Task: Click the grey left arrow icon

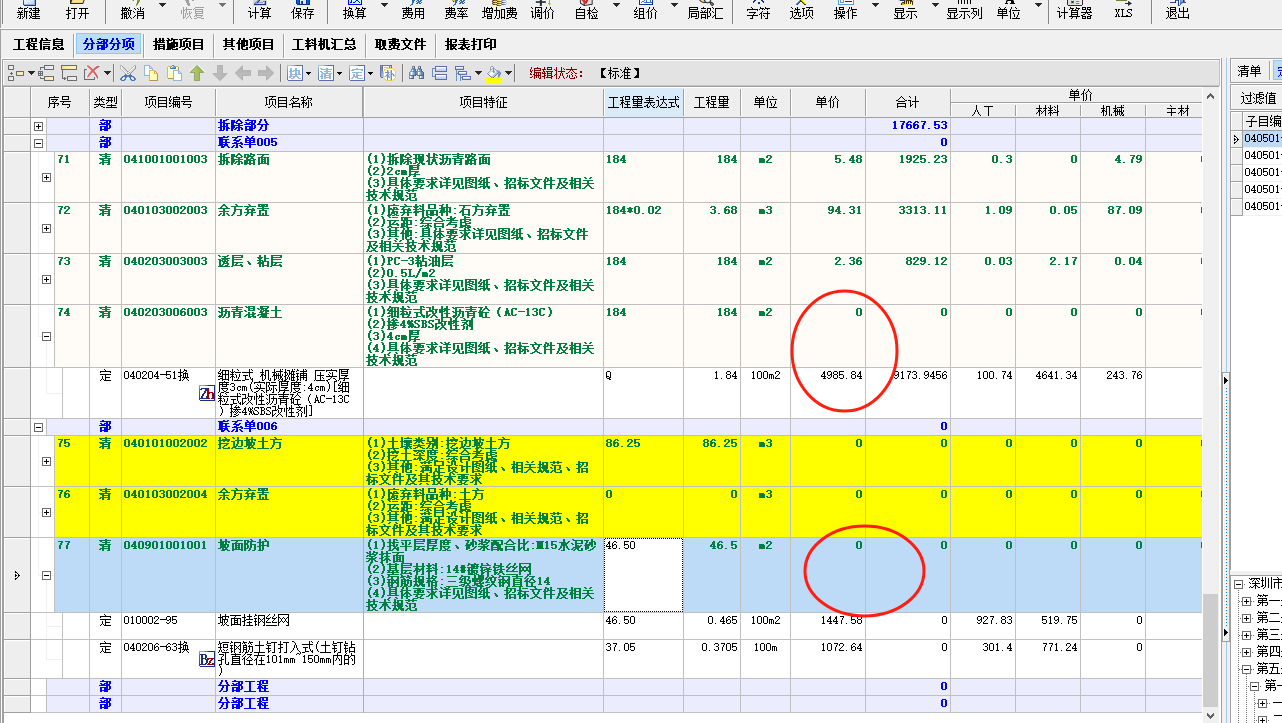Action: (x=243, y=73)
